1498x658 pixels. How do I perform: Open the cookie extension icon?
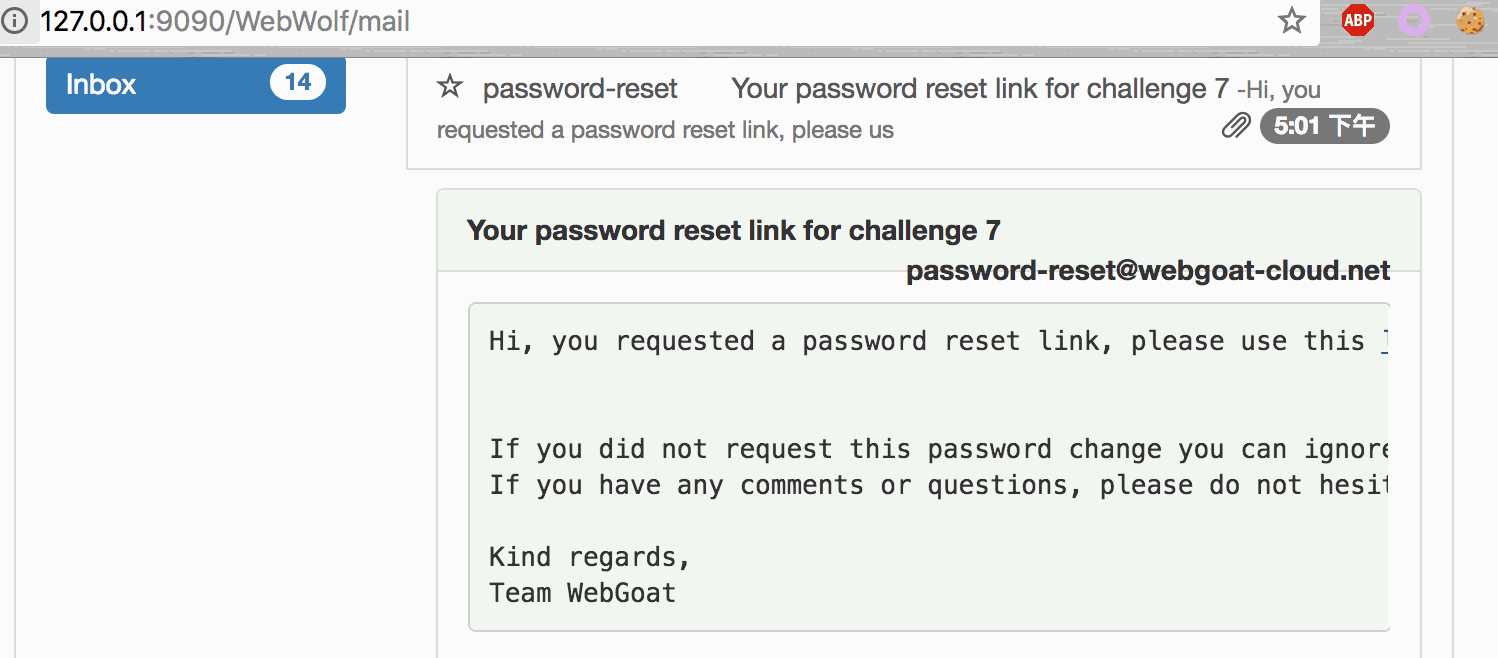(x=1470, y=20)
